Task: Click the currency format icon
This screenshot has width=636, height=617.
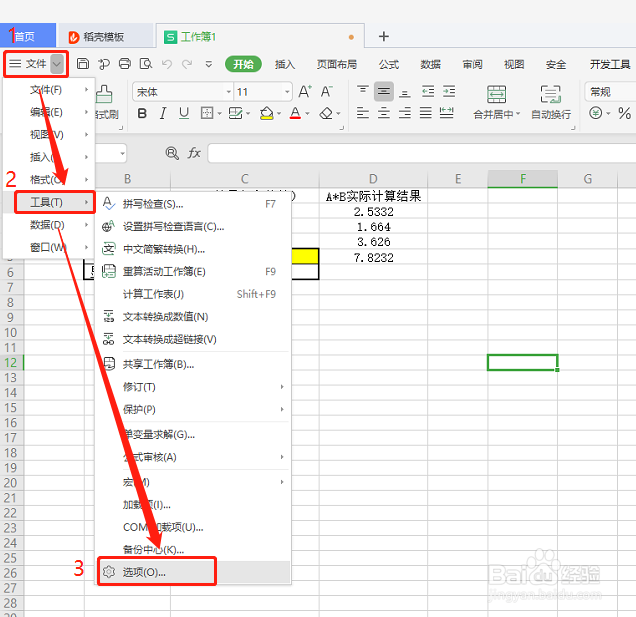Action: (x=595, y=113)
